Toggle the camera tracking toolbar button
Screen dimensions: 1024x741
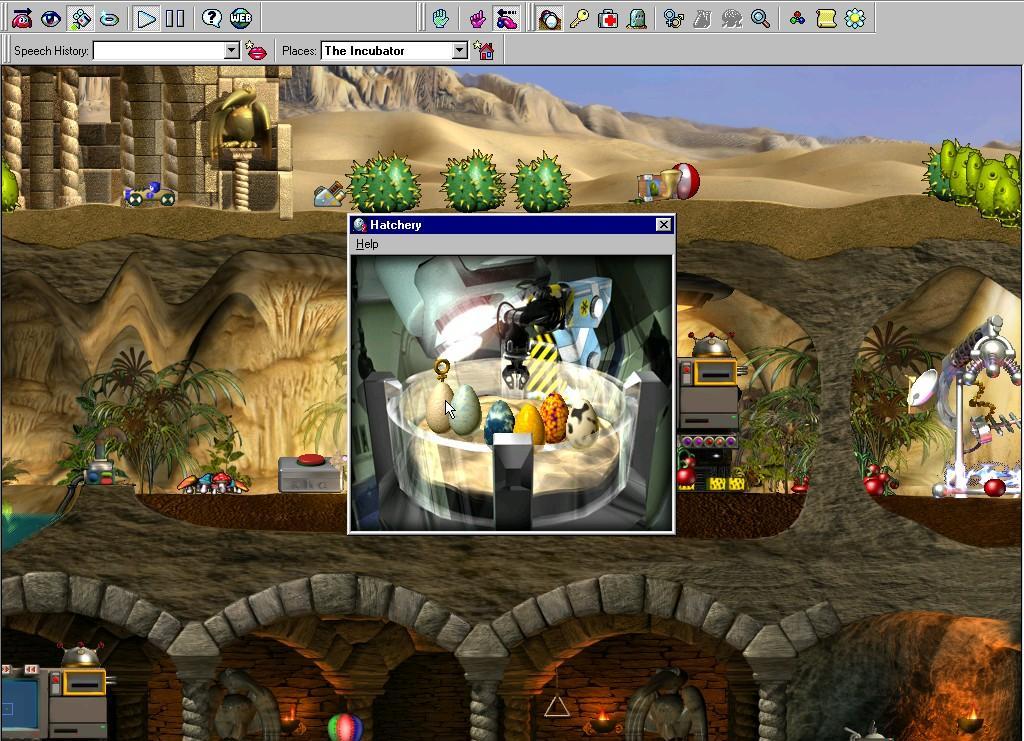(80, 18)
